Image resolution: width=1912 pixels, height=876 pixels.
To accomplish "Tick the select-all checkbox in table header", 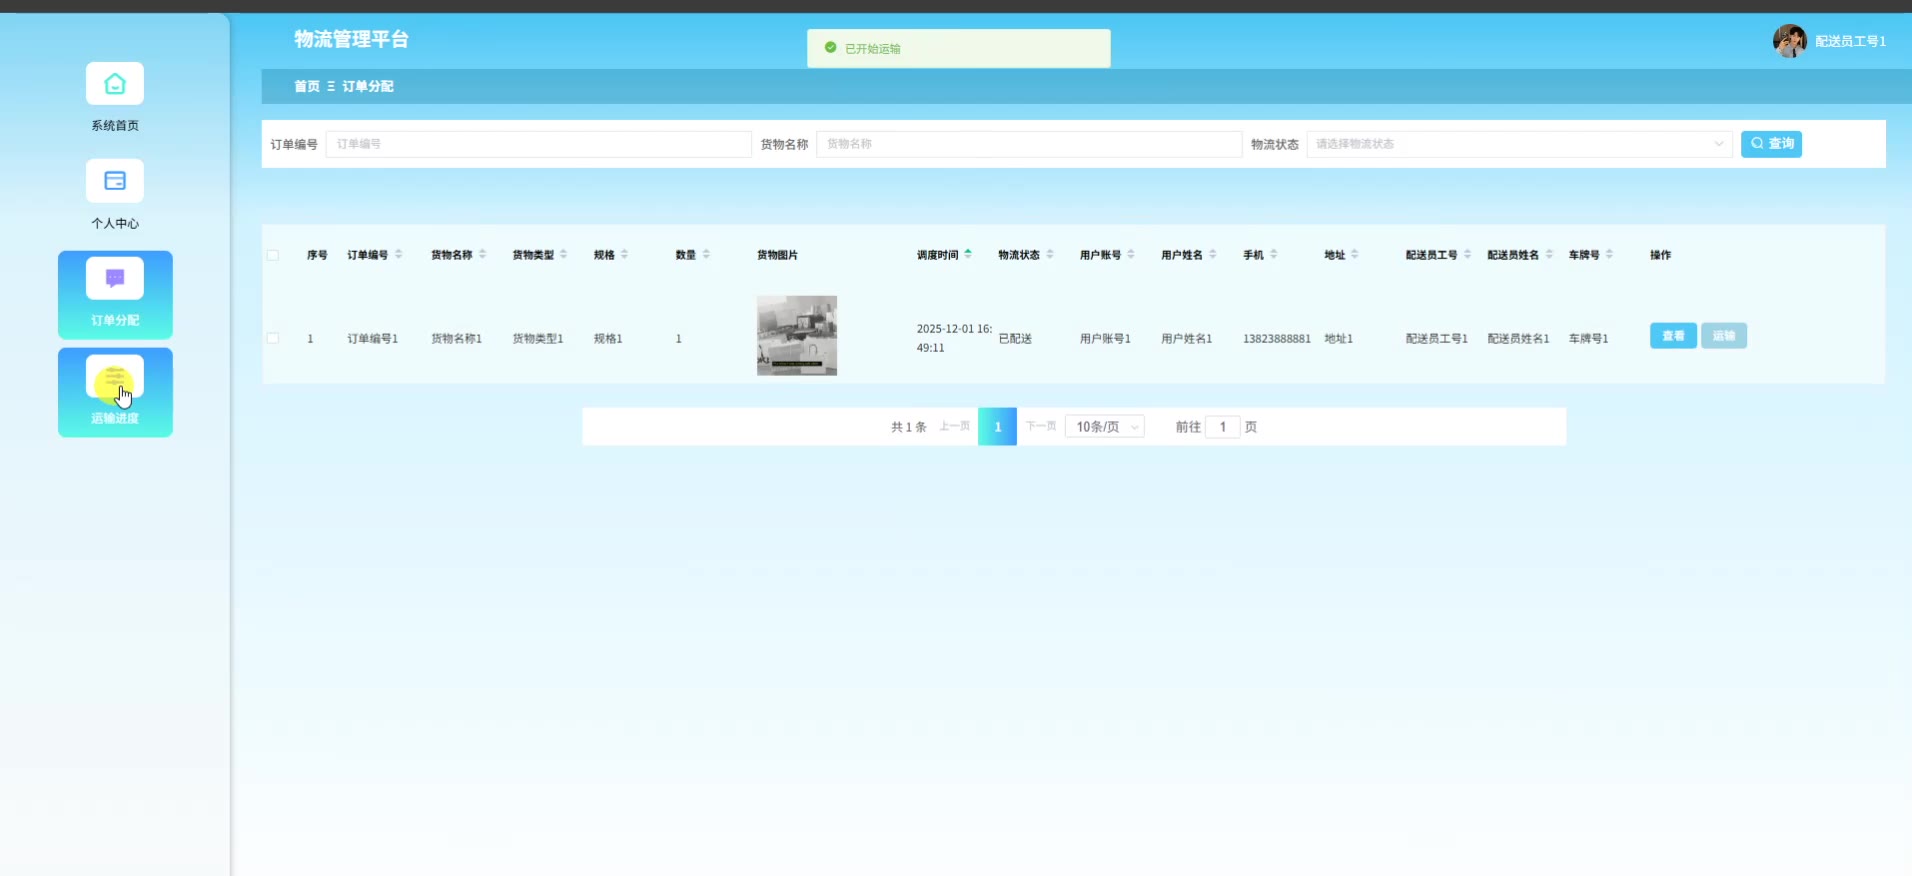I will point(273,255).
